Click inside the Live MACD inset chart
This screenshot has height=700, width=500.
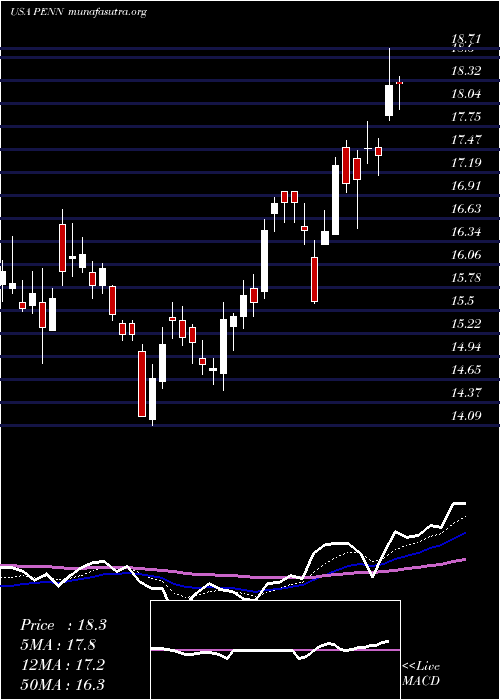[x=275, y=650]
